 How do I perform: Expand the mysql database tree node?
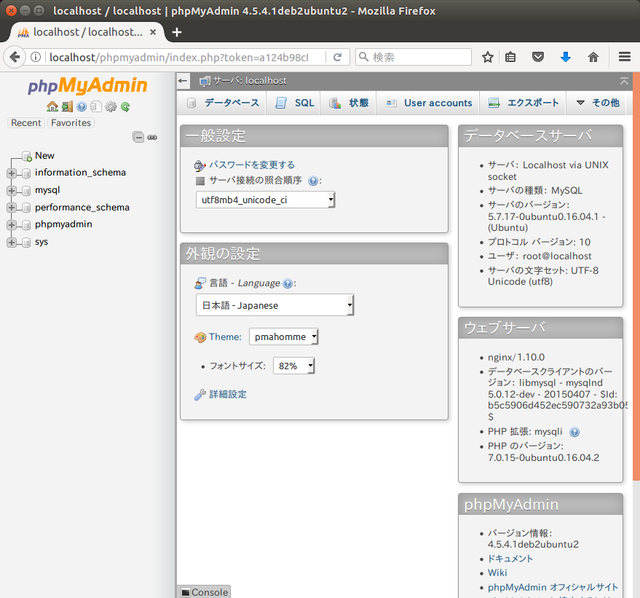point(12,190)
